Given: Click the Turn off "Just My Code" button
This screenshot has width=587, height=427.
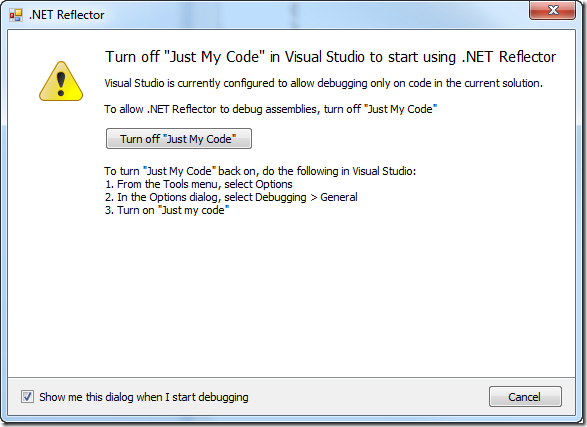Looking at the screenshot, I should tap(179, 139).
